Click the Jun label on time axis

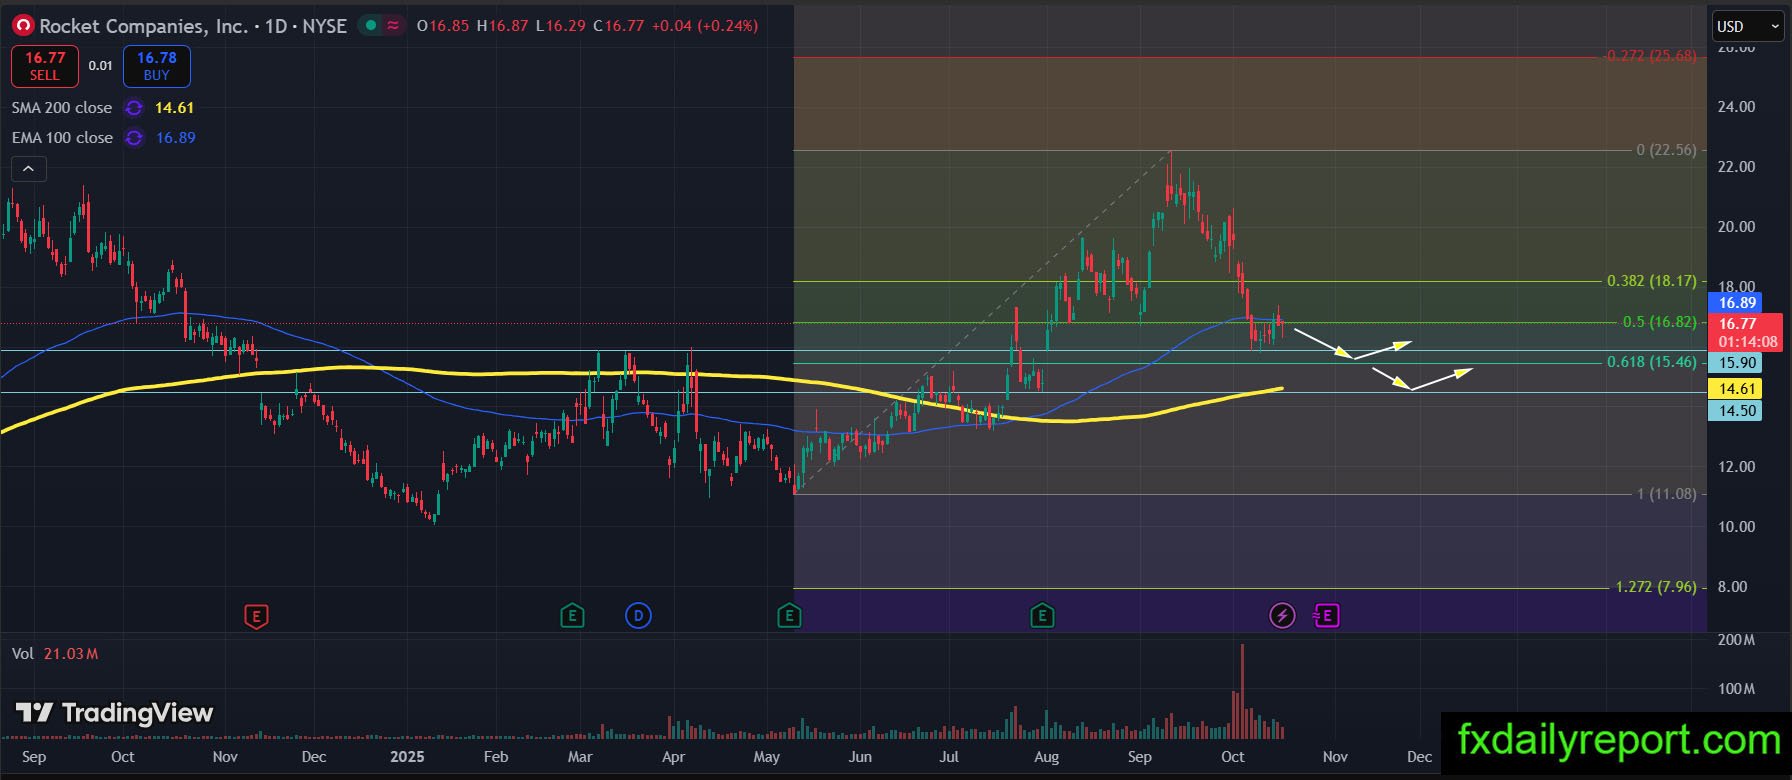click(860, 757)
